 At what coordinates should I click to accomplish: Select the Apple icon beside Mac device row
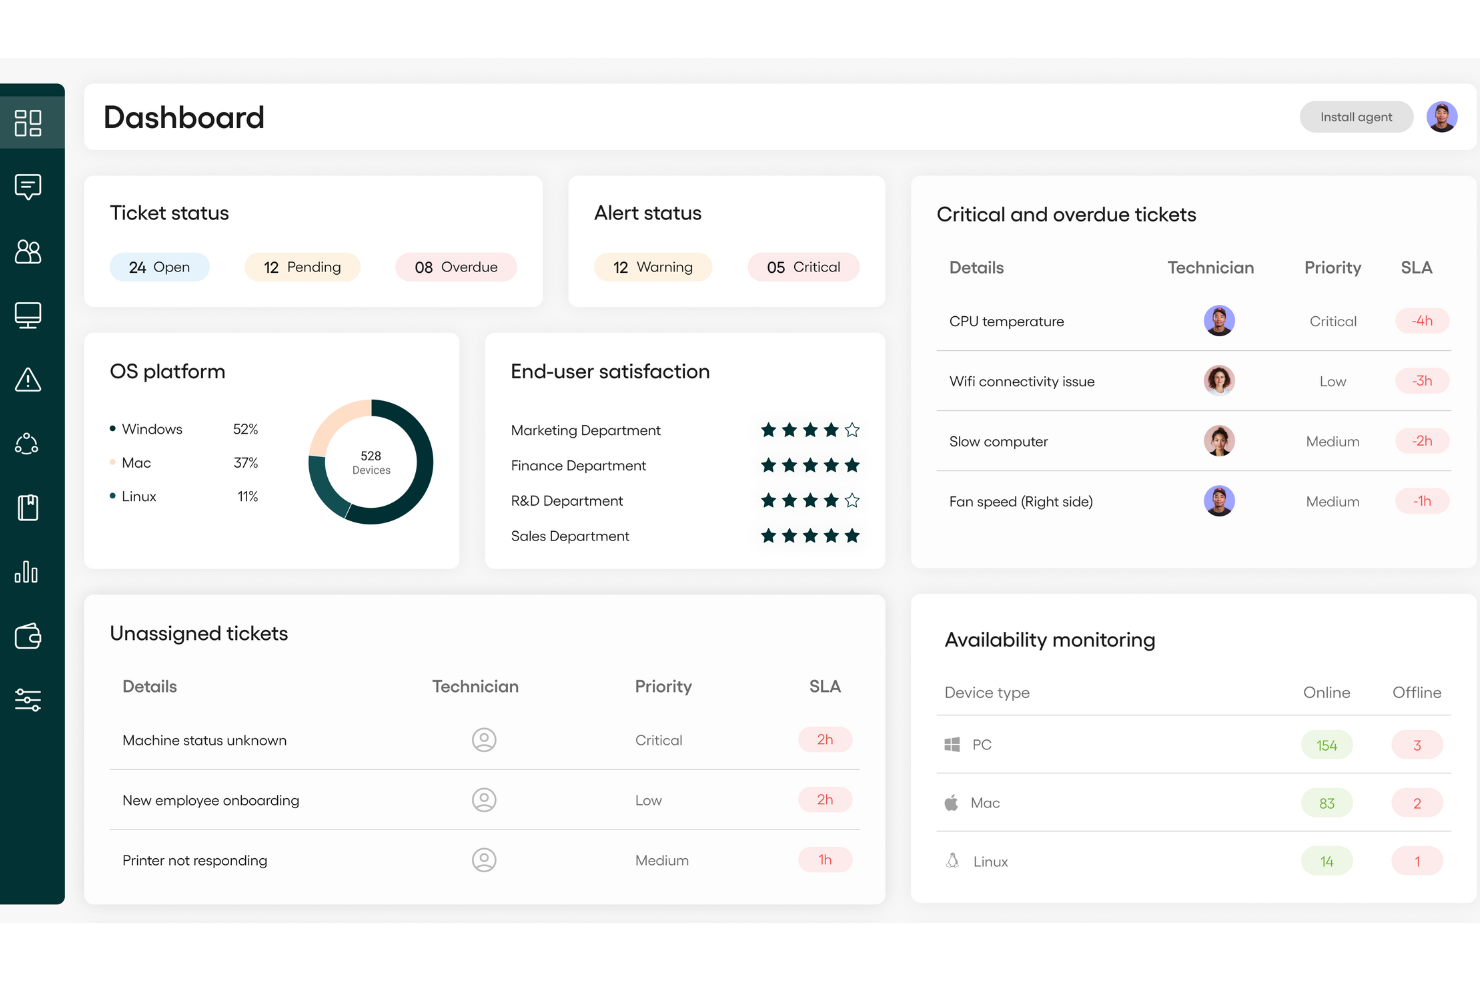pyautogui.click(x=951, y=802)
